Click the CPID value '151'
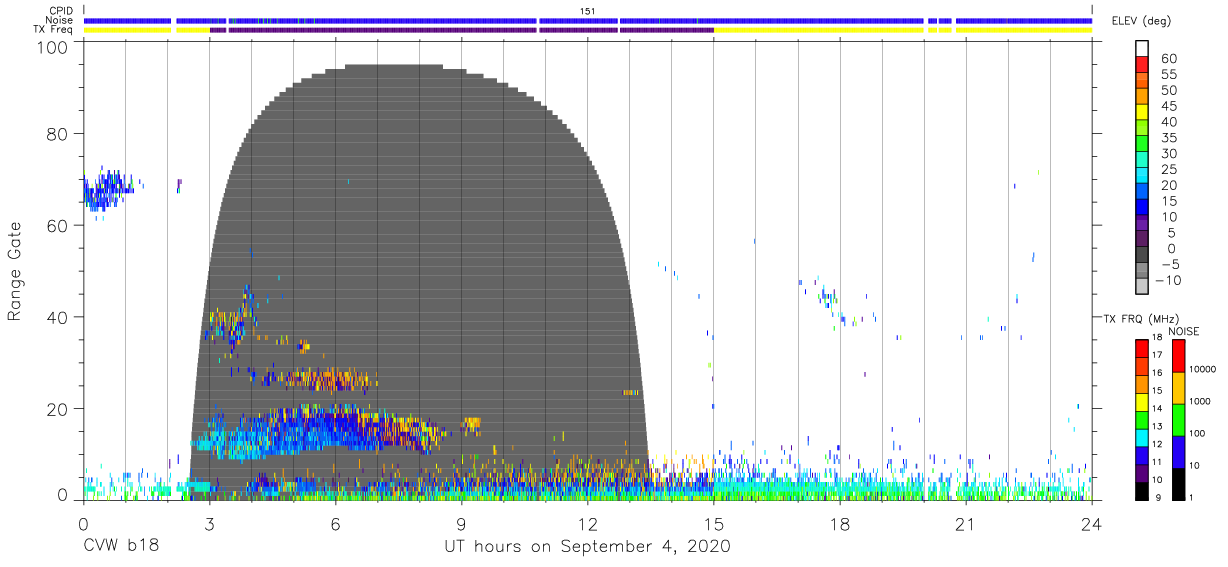The image size is (1228, 567). click(588, 11)
